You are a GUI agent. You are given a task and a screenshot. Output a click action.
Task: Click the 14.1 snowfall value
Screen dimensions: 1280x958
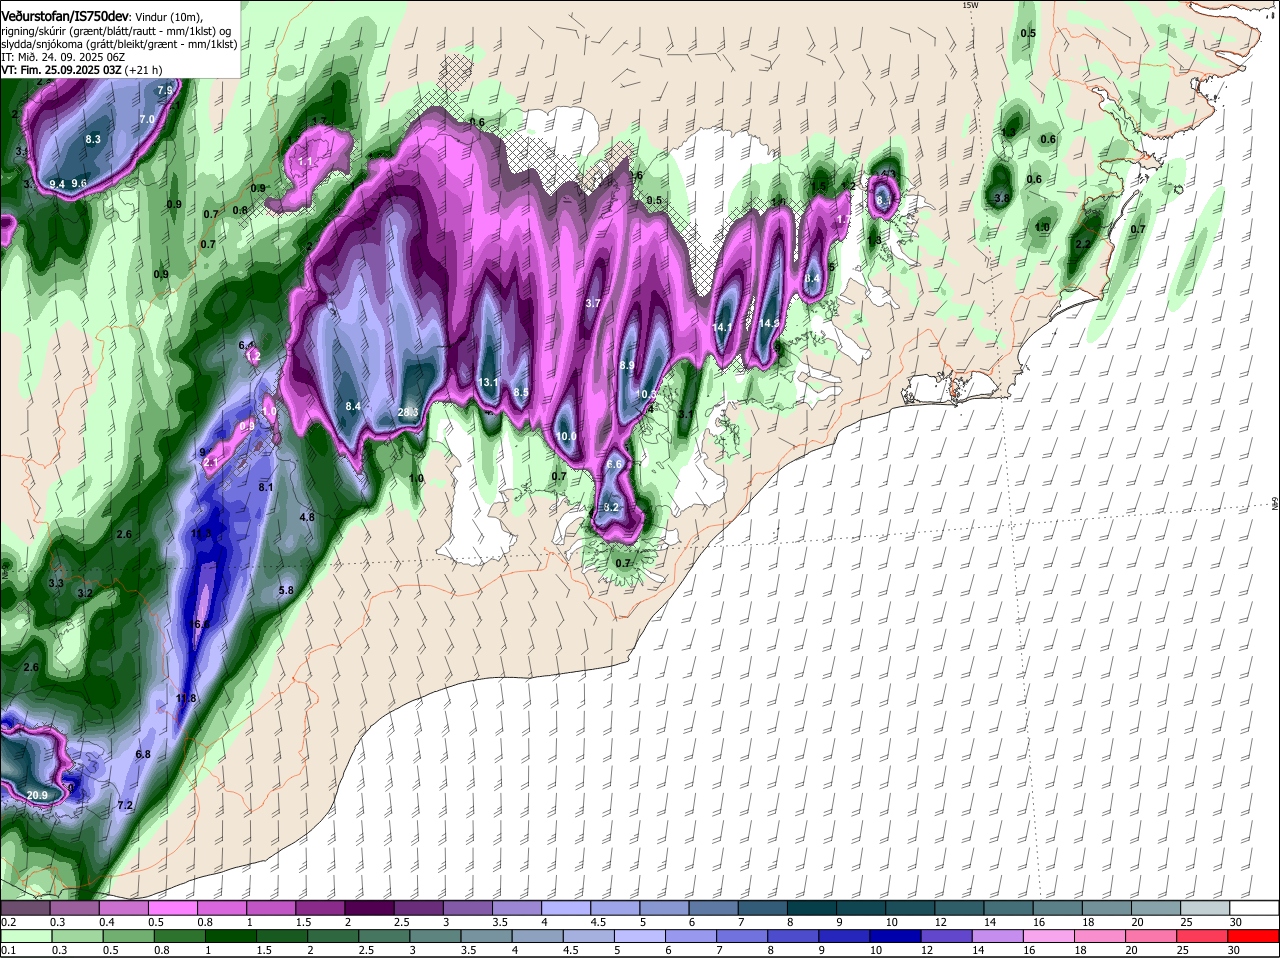pyautogui.click(x=723, y=328)
